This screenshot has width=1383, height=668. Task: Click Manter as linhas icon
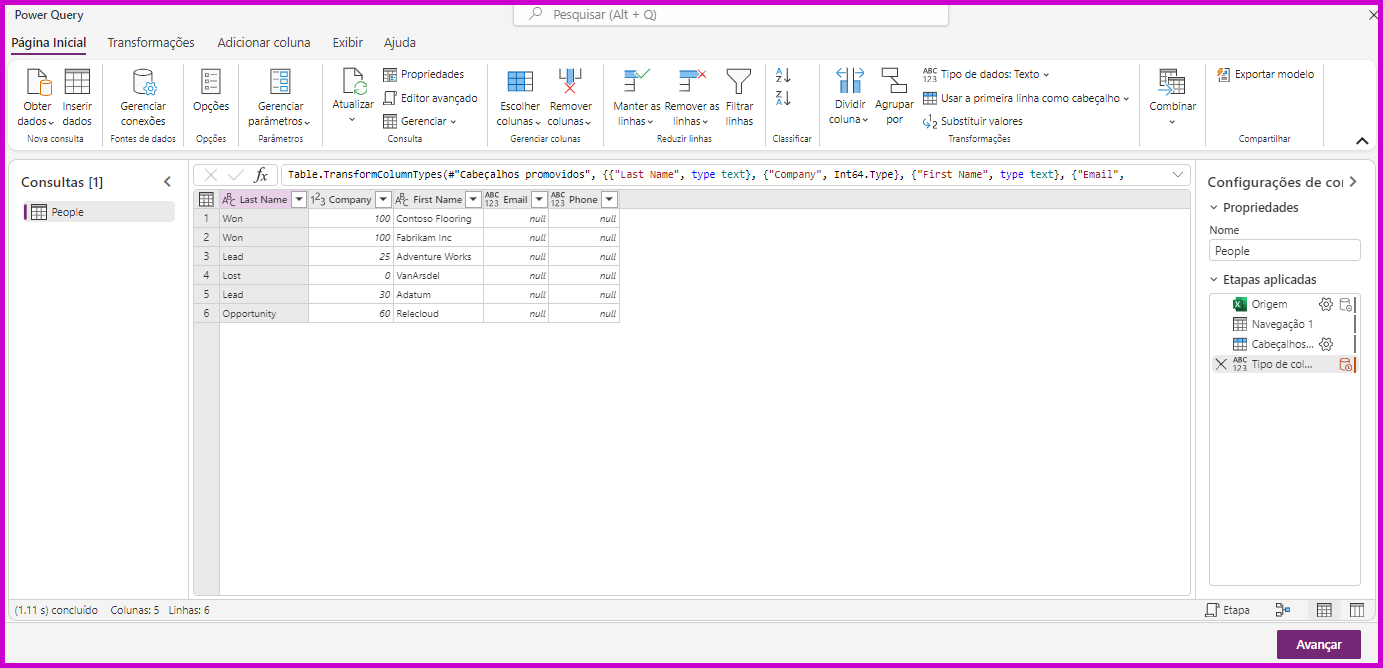(637, 82)
